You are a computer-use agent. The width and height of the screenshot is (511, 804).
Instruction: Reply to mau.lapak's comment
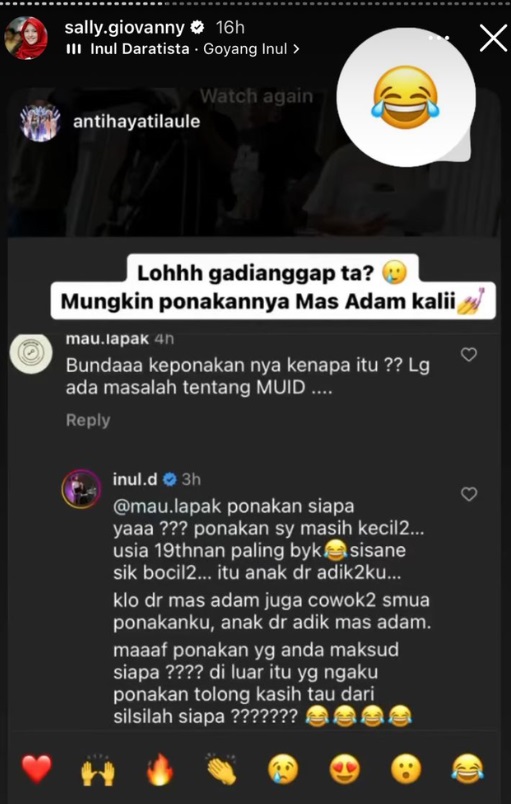coord(88,420)
